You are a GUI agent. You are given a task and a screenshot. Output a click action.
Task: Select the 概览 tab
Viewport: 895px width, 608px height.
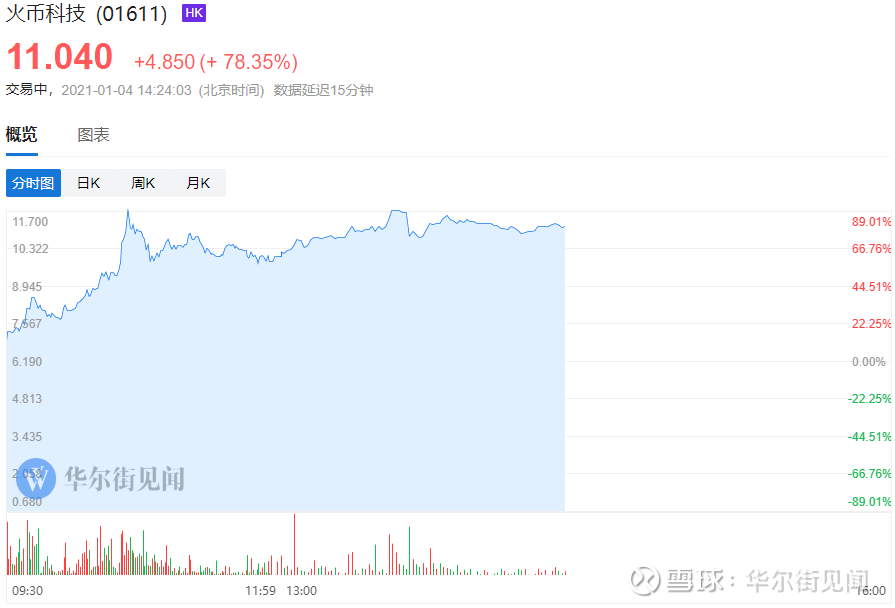pyautogui.click(x=21, y=134)
